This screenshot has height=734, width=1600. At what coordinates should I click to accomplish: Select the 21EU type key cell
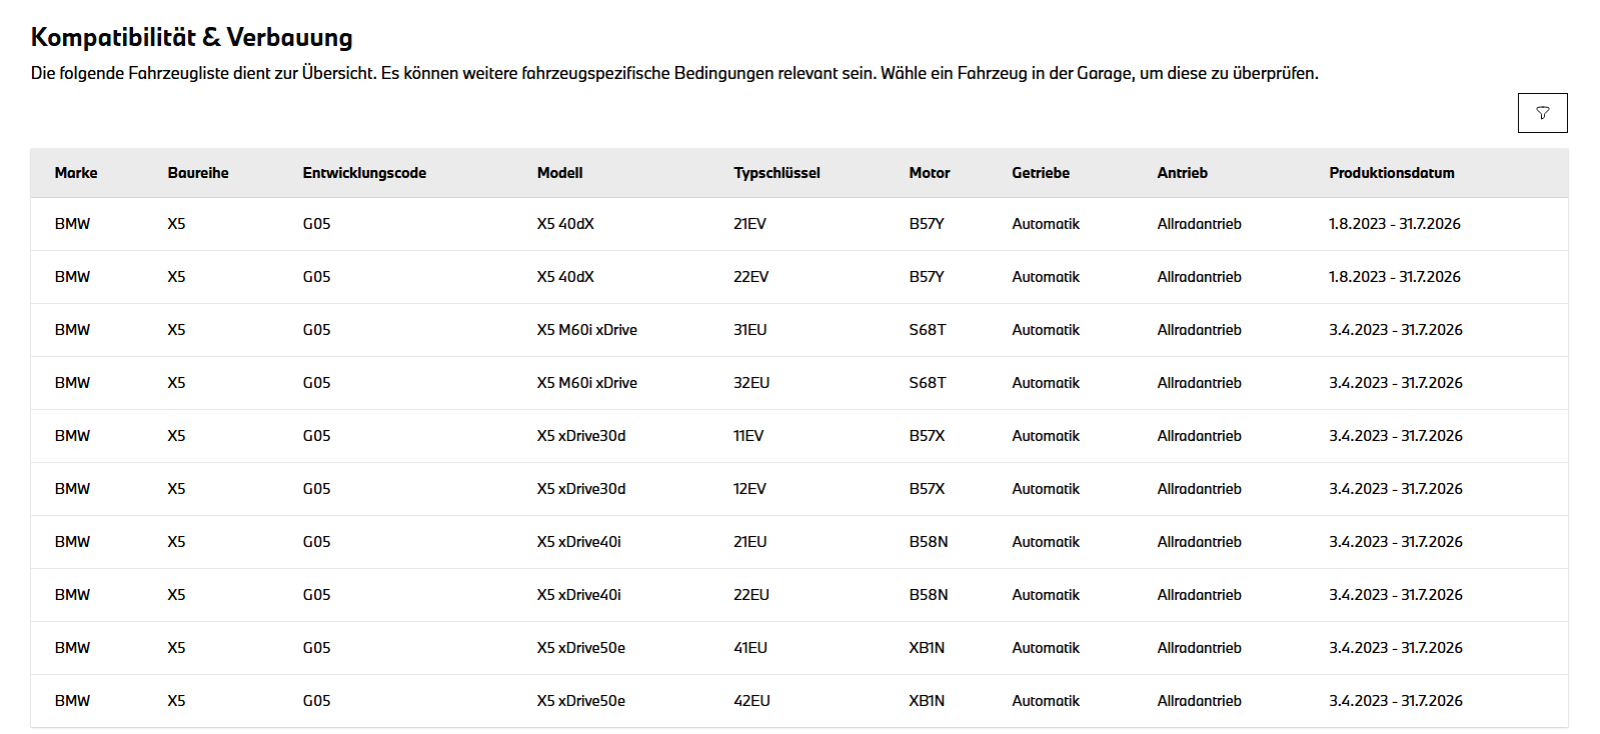[750, 542]
